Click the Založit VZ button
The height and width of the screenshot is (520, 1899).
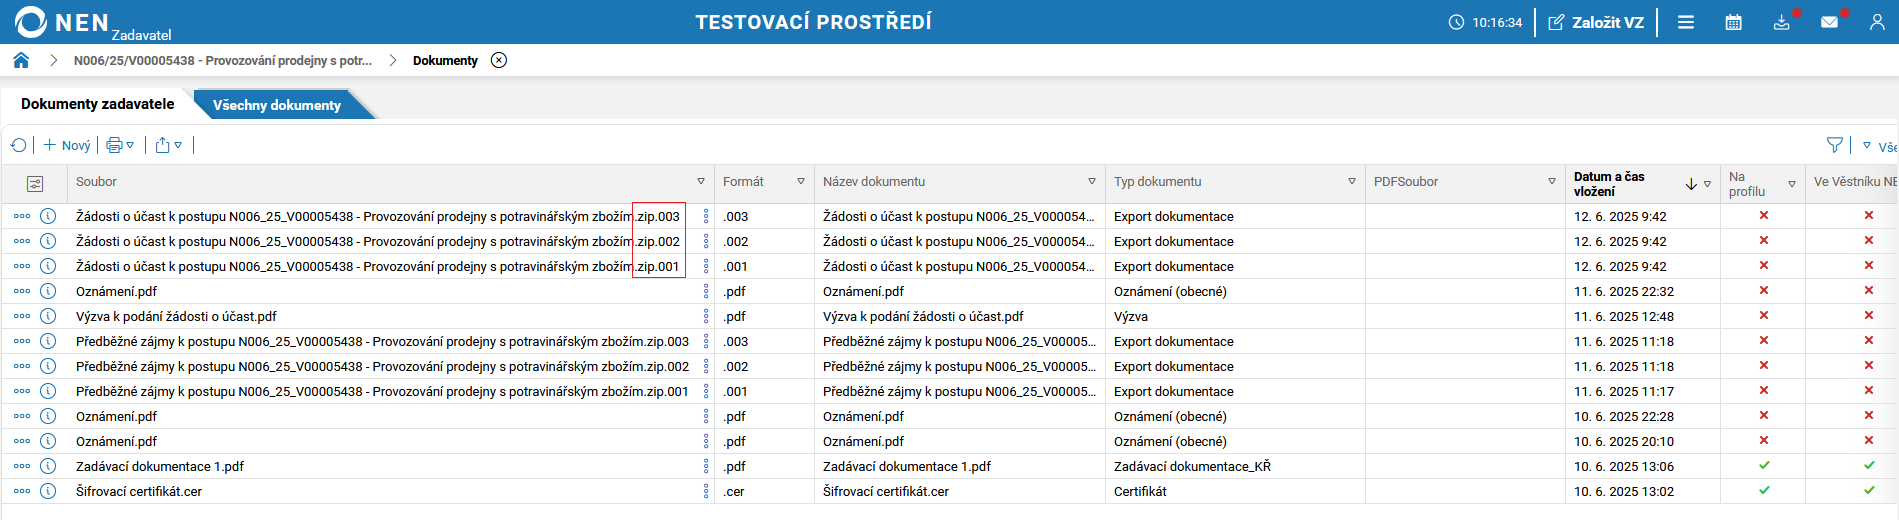pyautogui.click(x=1596, y=22)
